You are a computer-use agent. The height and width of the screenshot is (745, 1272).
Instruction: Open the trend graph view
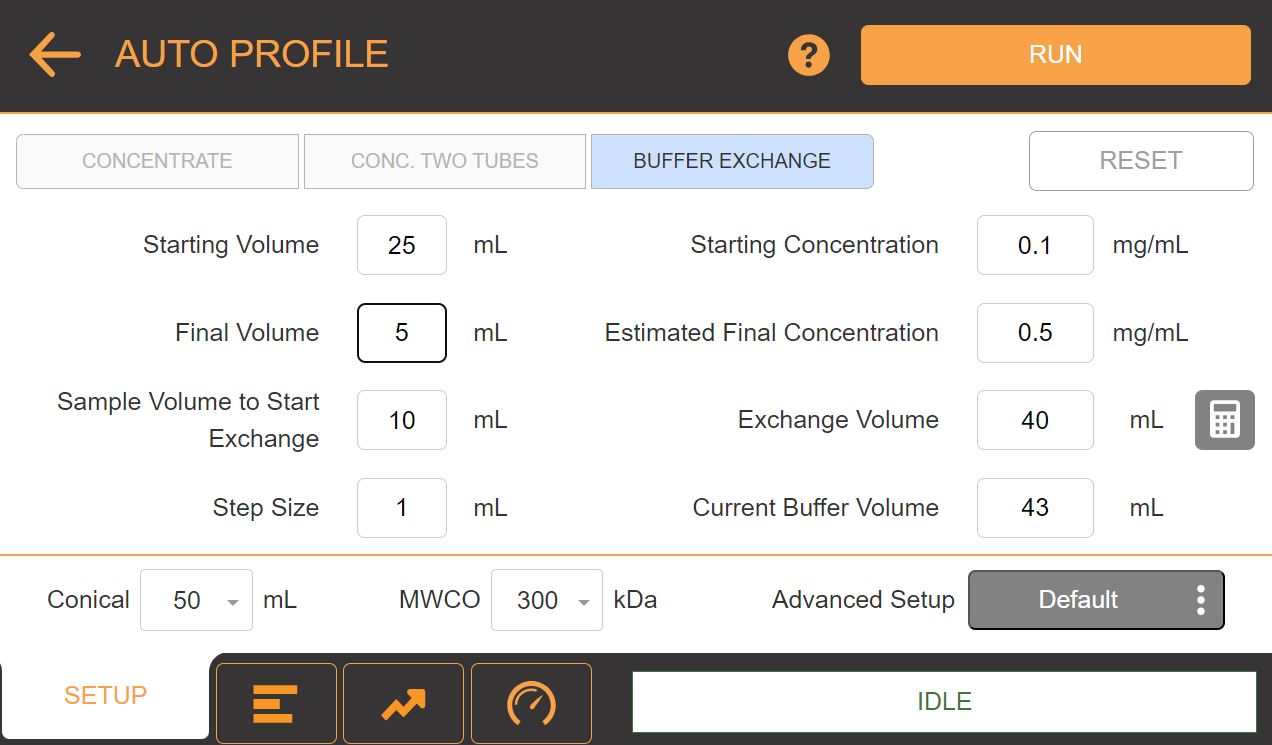coord(403,703)
